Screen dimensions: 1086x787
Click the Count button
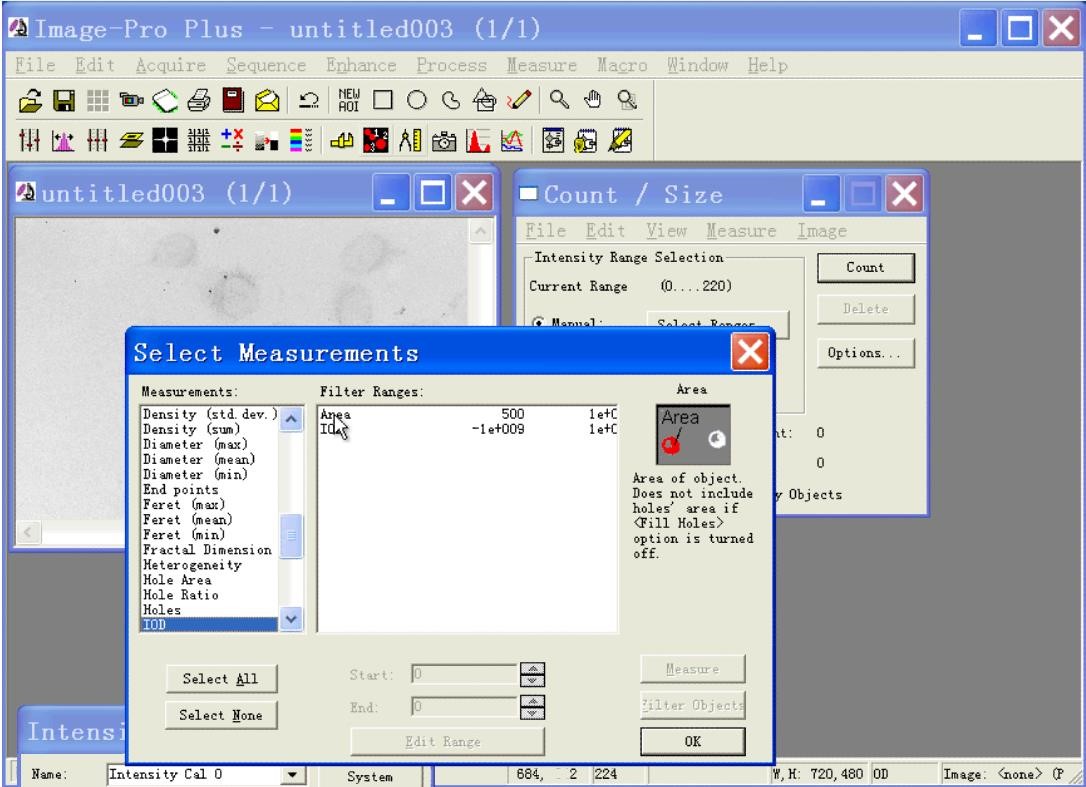pyautogui.click(x=866, y=267)
